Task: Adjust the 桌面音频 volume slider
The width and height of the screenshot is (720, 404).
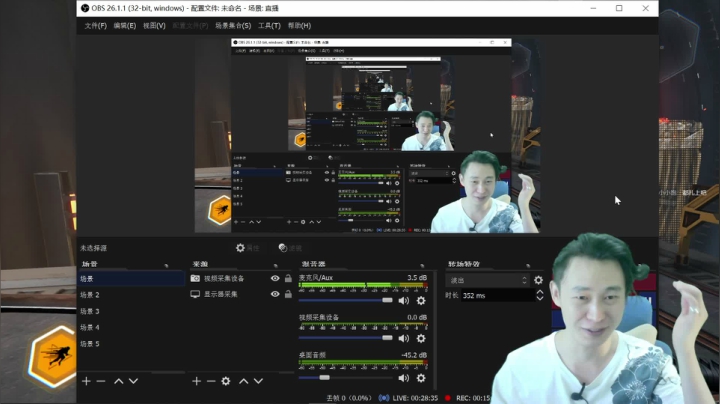Action: tap(325, 377)
